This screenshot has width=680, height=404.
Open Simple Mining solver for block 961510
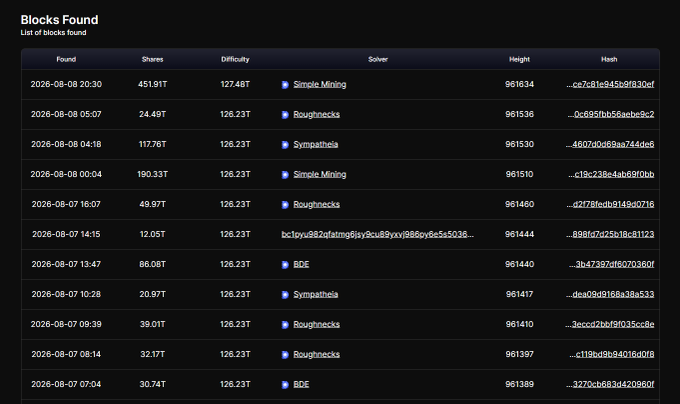point(320,174)
